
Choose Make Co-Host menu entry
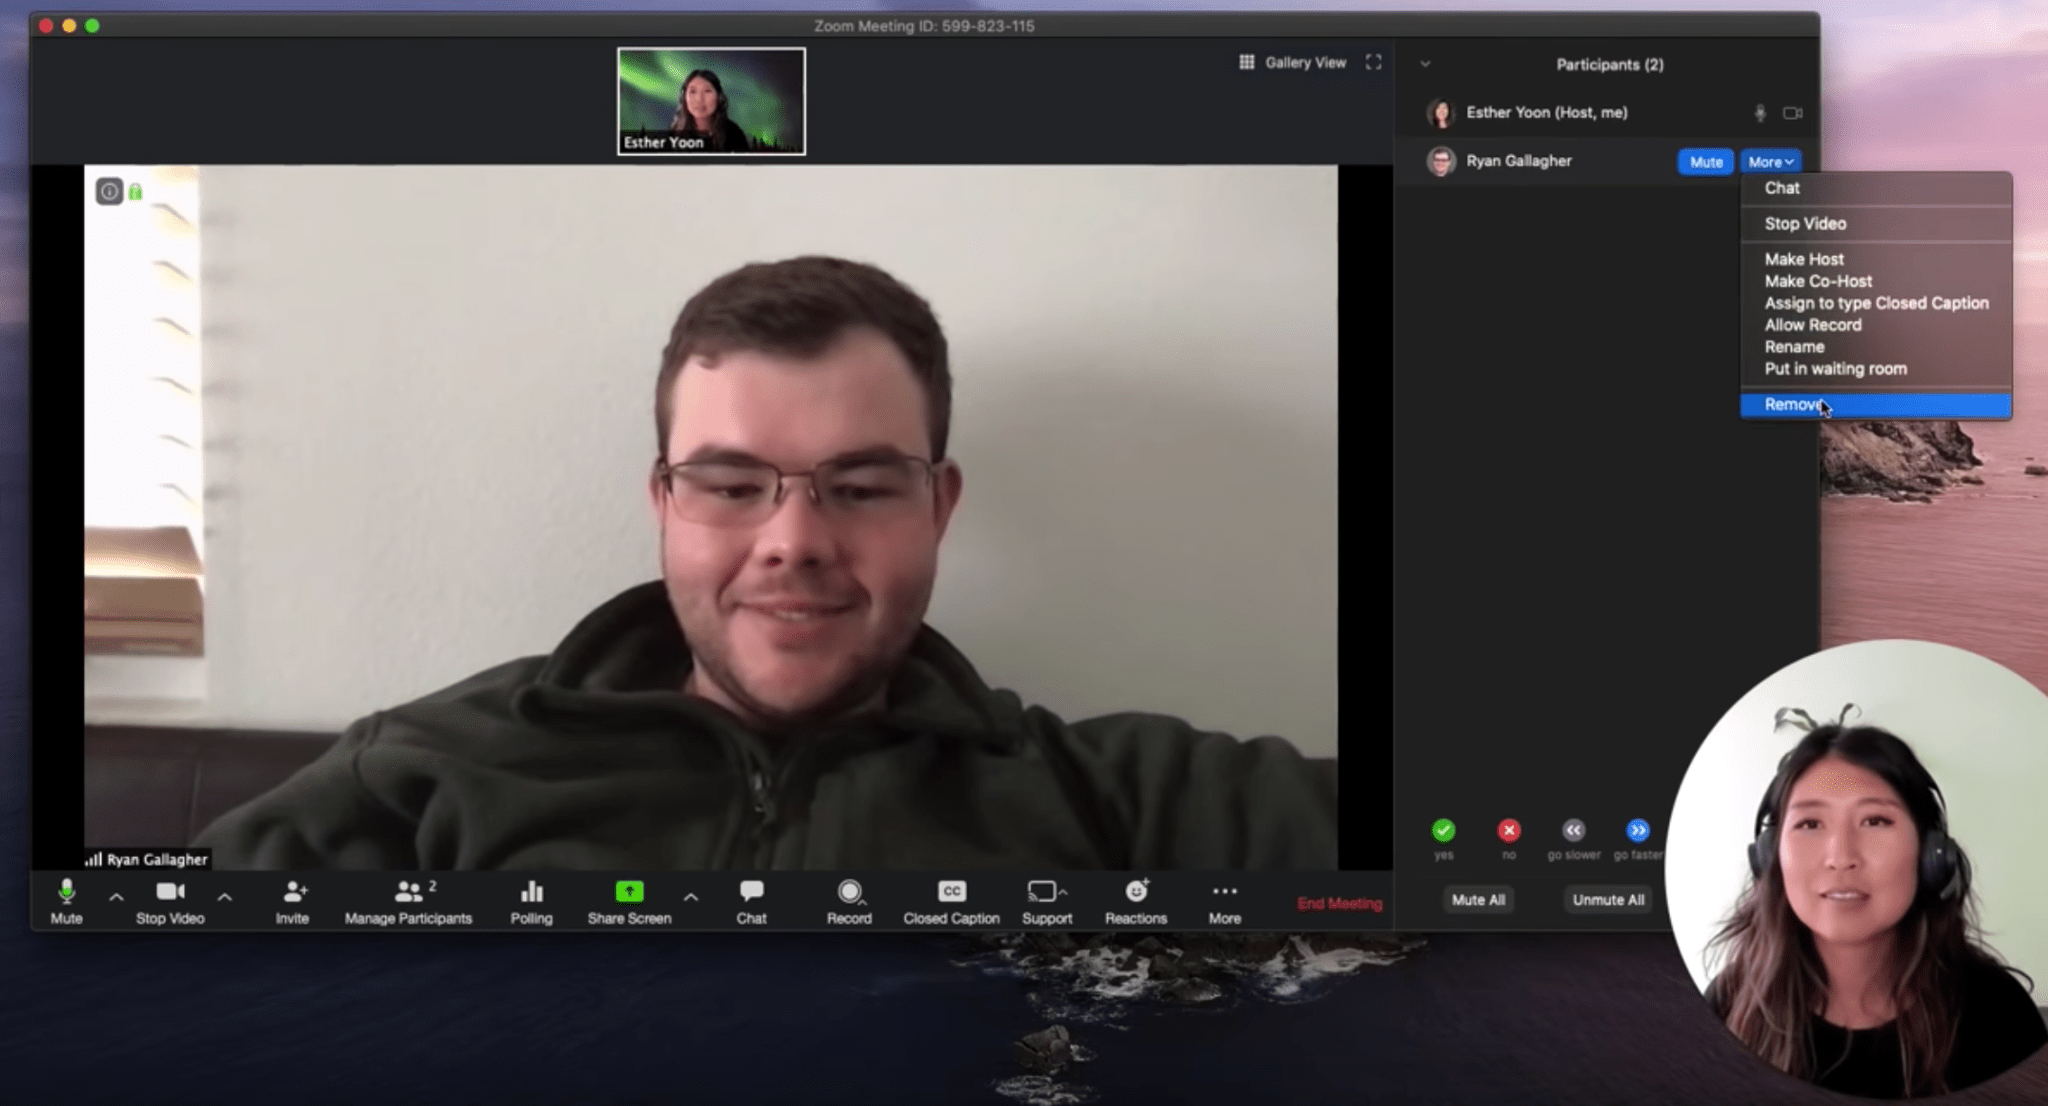[x=1817, y=281]
